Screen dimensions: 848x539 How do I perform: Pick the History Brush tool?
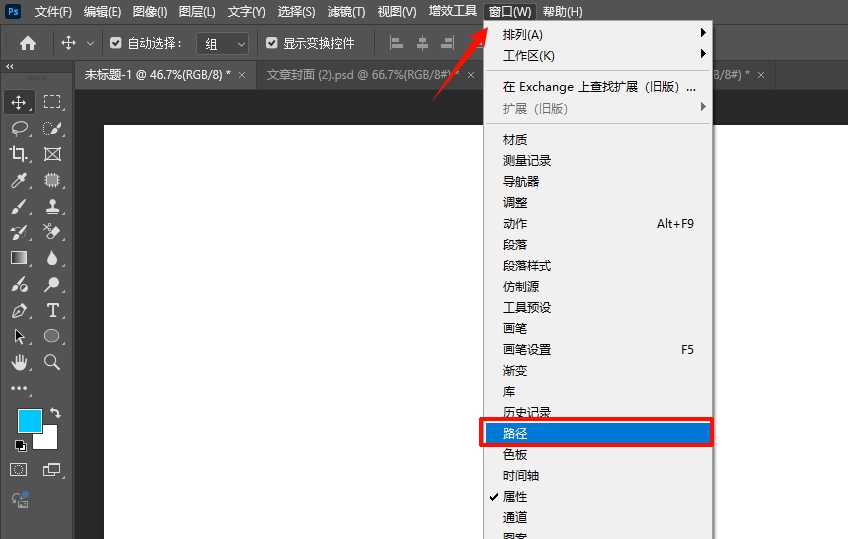19,232
